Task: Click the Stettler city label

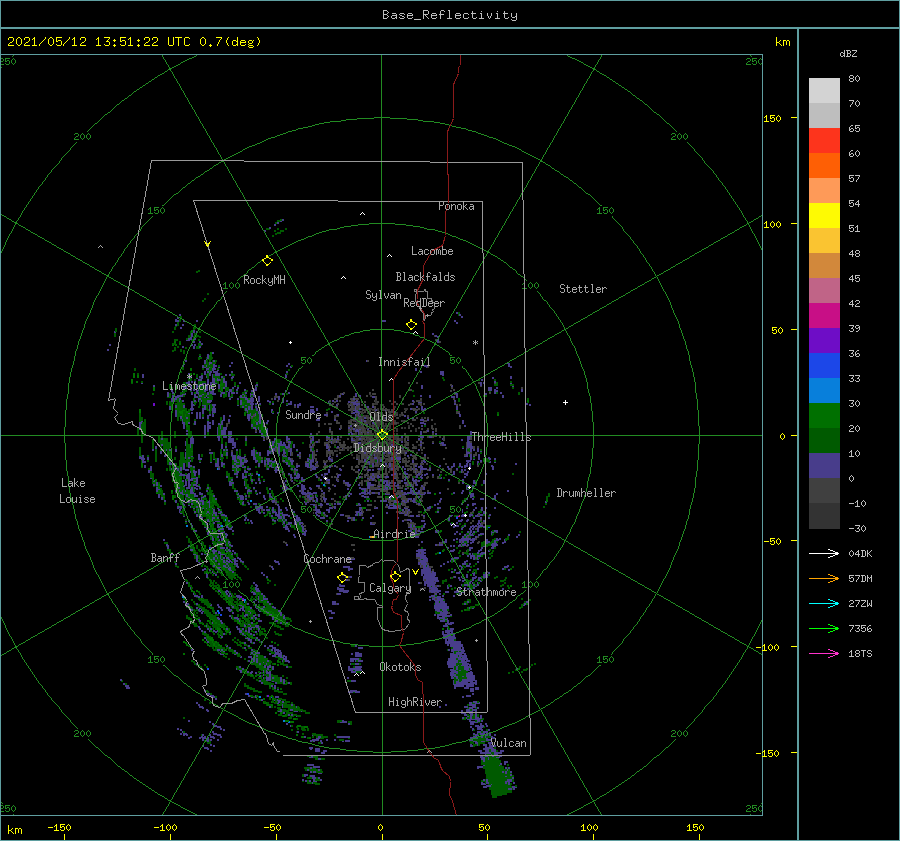Action: click(x=583, y=289)
